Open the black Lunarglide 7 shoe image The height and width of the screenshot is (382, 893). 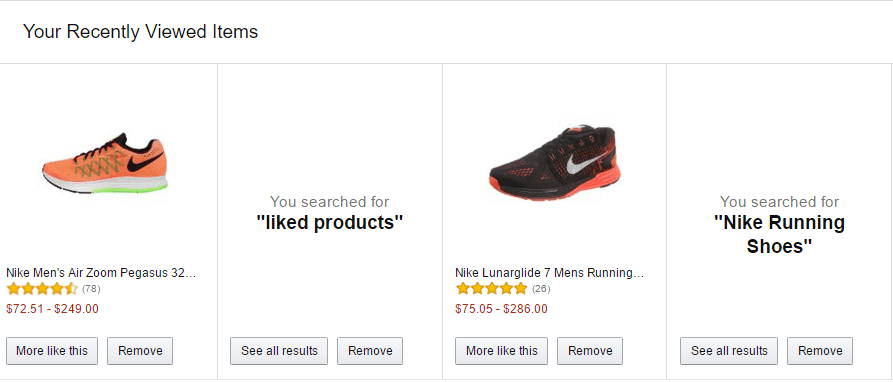pyautogui.click(x=555, y=163)
